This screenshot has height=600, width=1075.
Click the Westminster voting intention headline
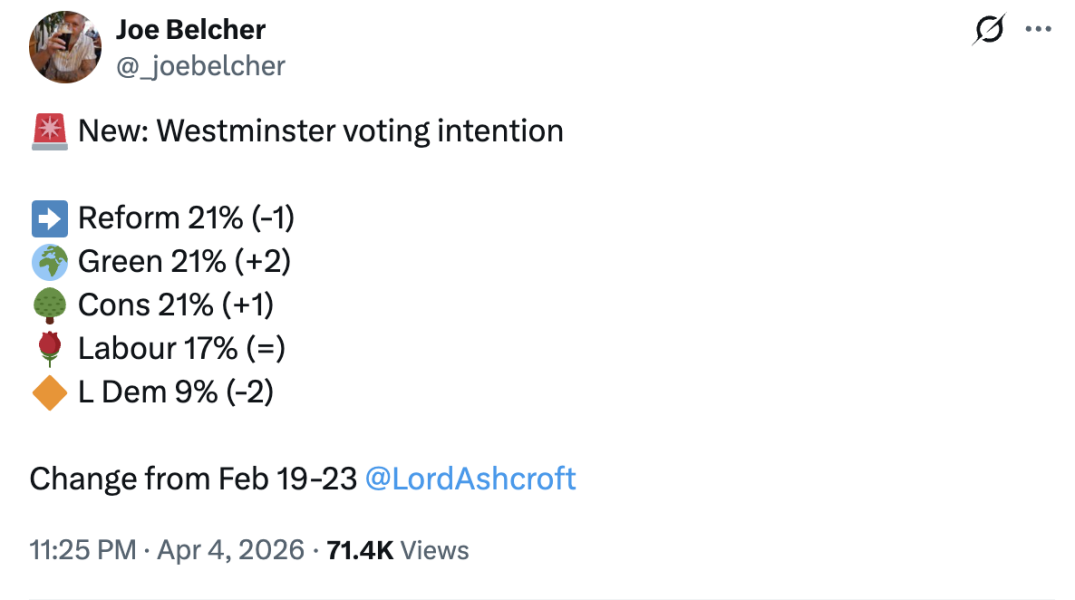coord(320,130)
